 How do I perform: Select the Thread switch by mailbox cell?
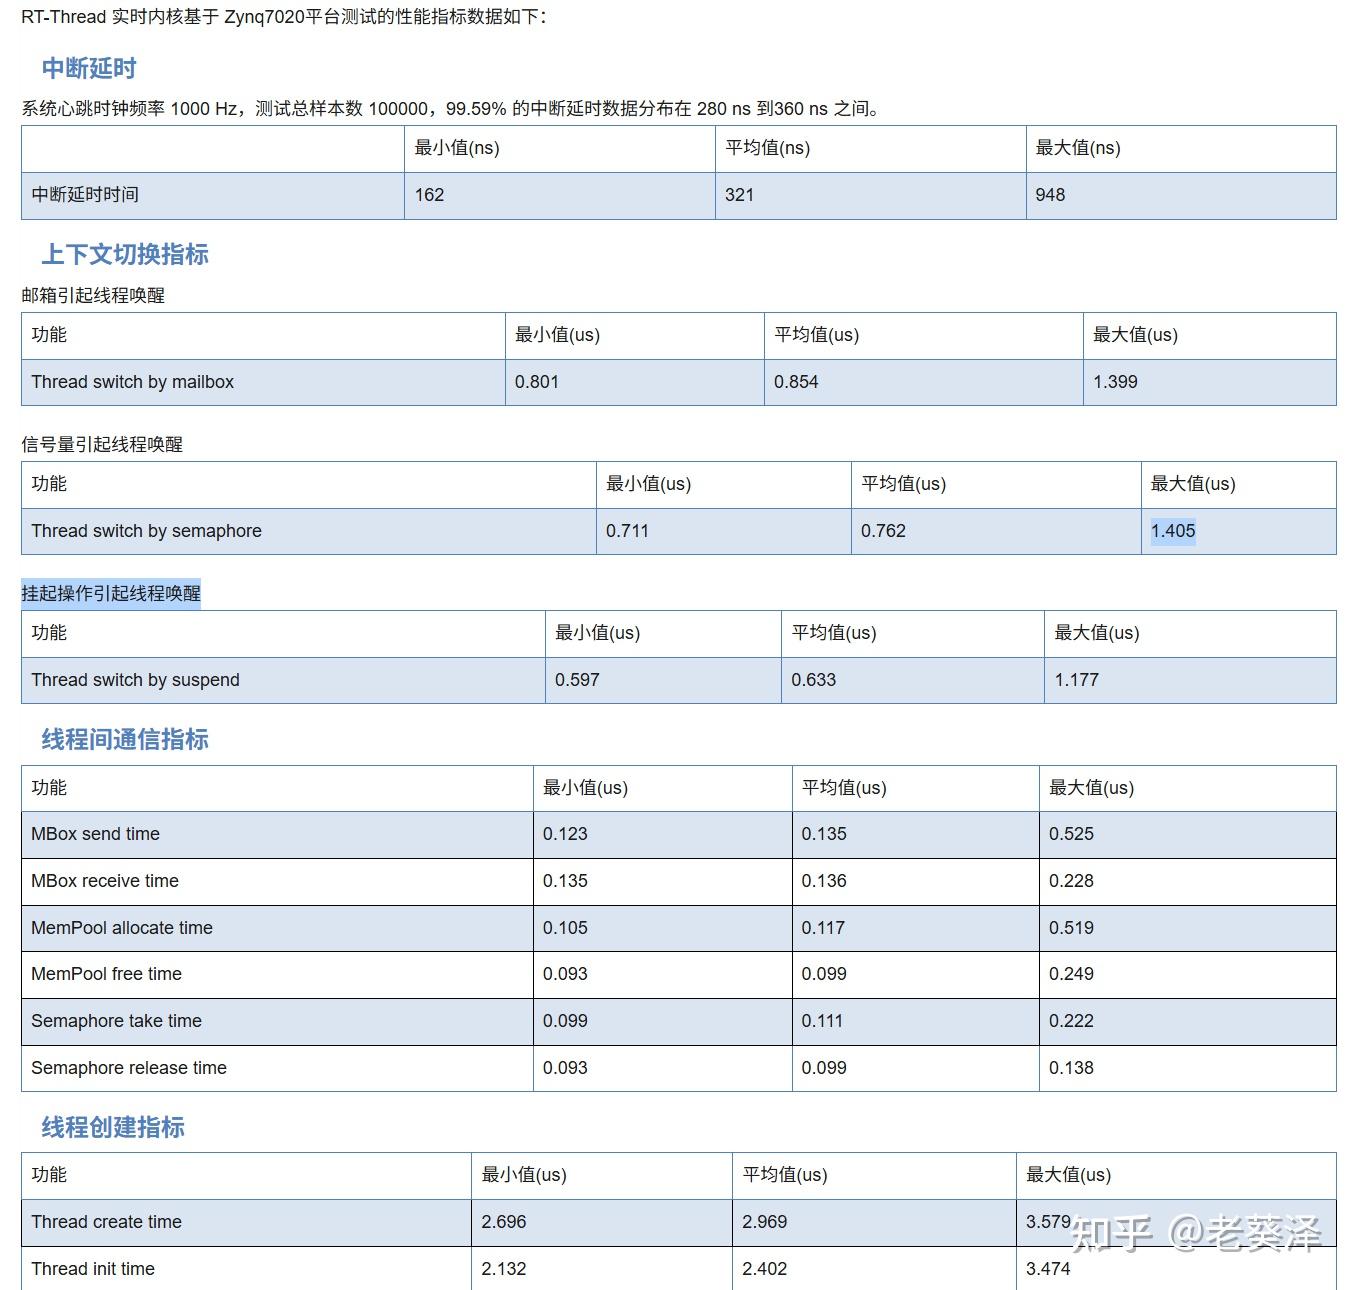[132, 382]
